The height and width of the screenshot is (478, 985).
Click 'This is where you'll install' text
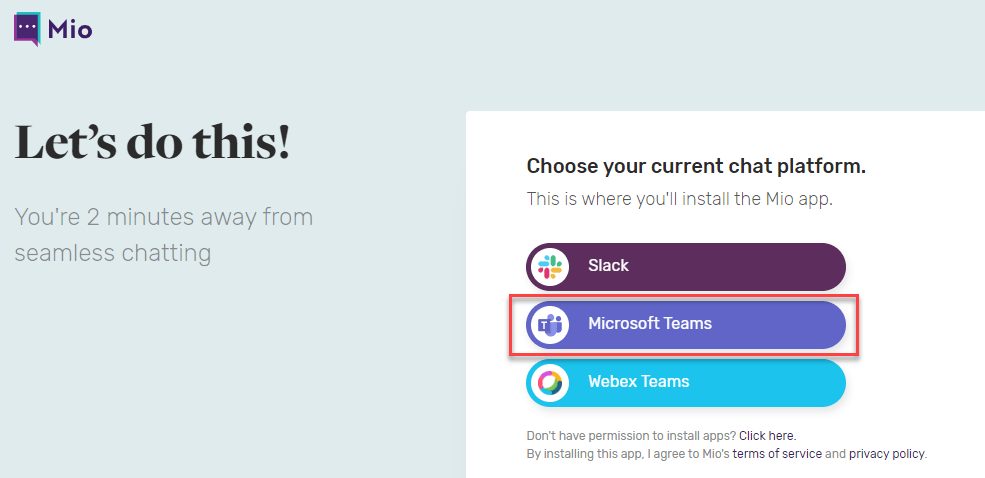pos(679,199)
